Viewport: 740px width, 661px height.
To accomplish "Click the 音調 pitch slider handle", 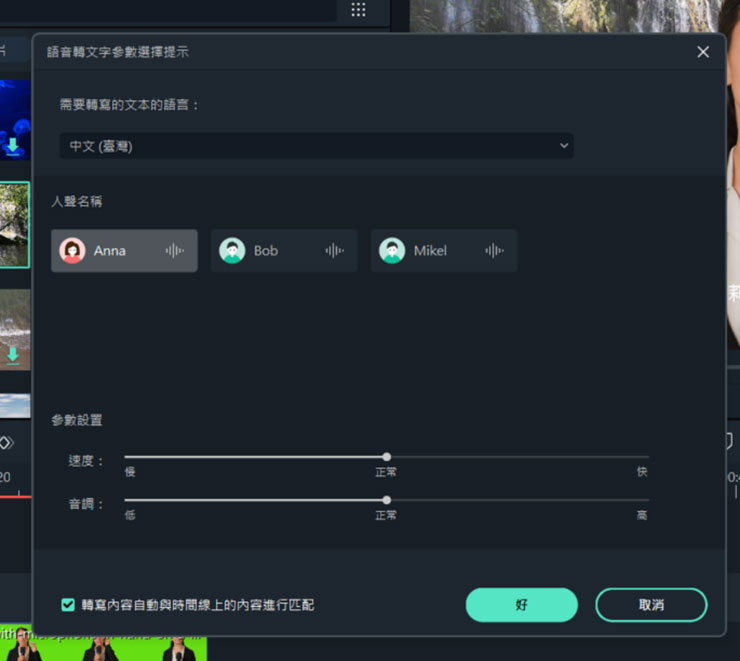I will 387,500.
